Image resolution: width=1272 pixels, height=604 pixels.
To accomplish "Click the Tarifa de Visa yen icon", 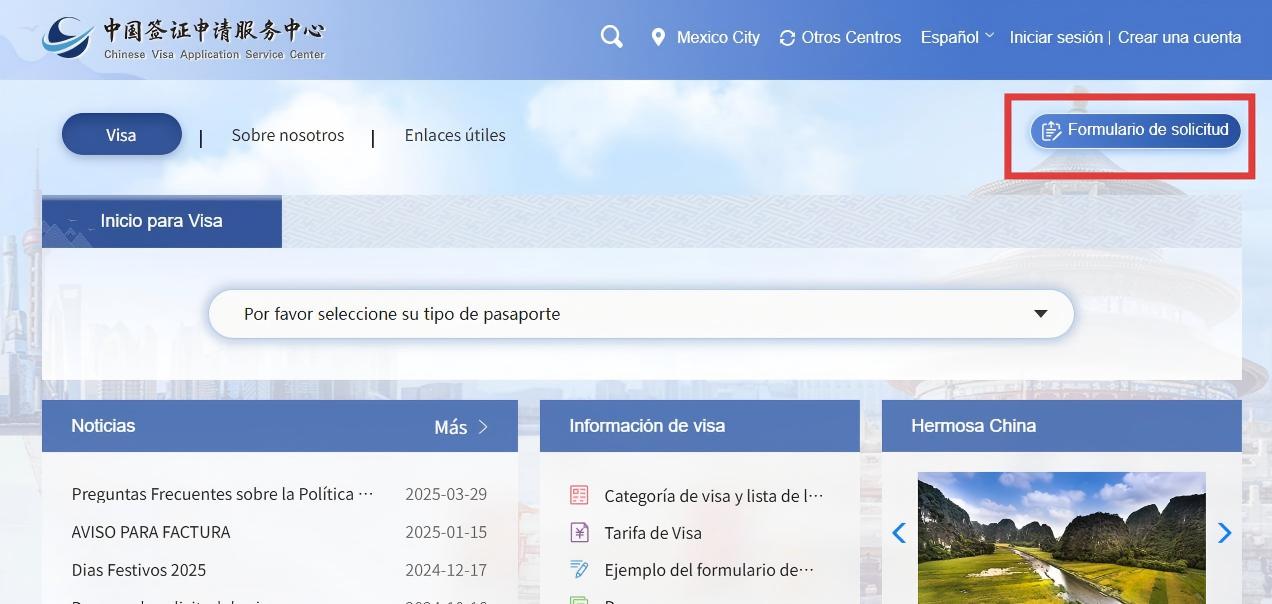I will point(579,533).
